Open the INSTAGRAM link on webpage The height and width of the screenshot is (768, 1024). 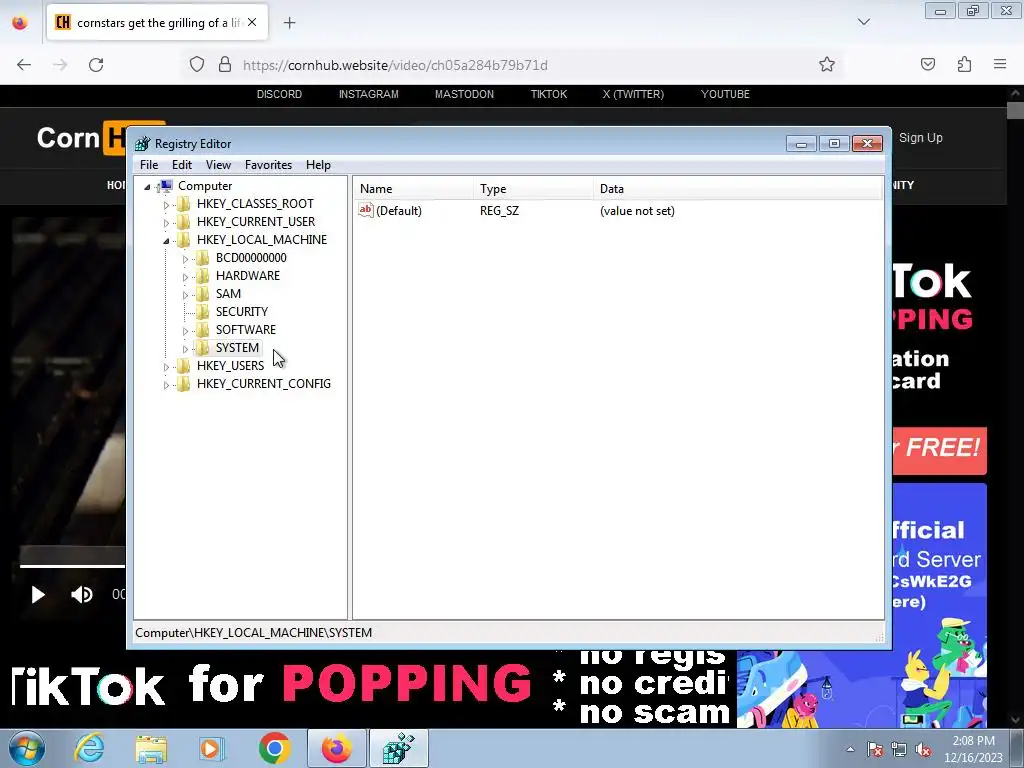[368, 94]
